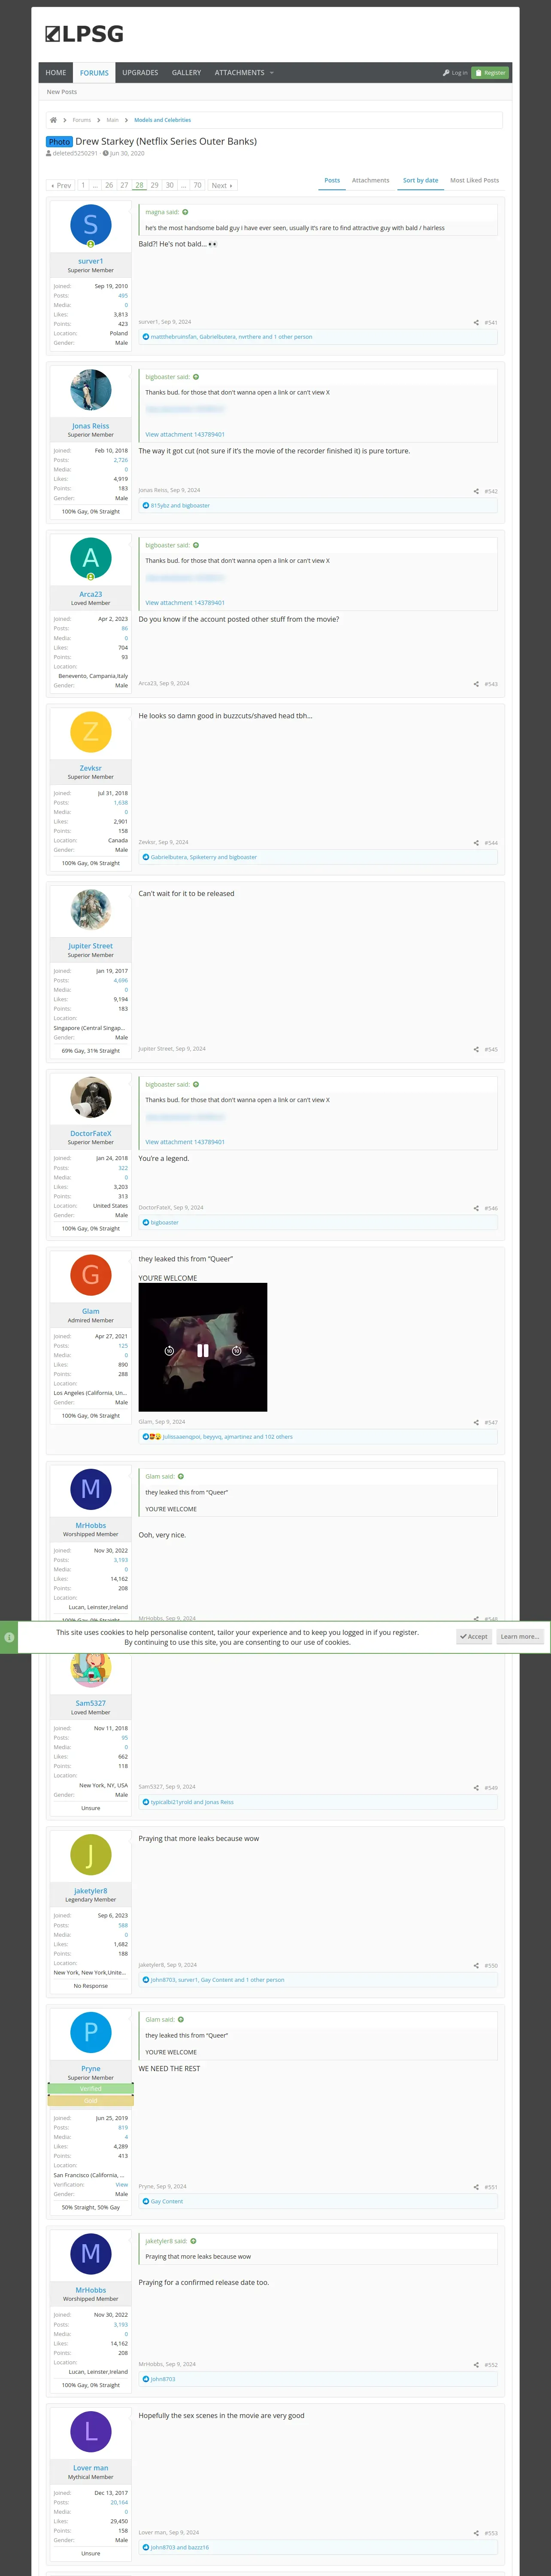This screenshot has width=551, height=2576.
Task: Select the Posts tab
Action: click(332, 181)
